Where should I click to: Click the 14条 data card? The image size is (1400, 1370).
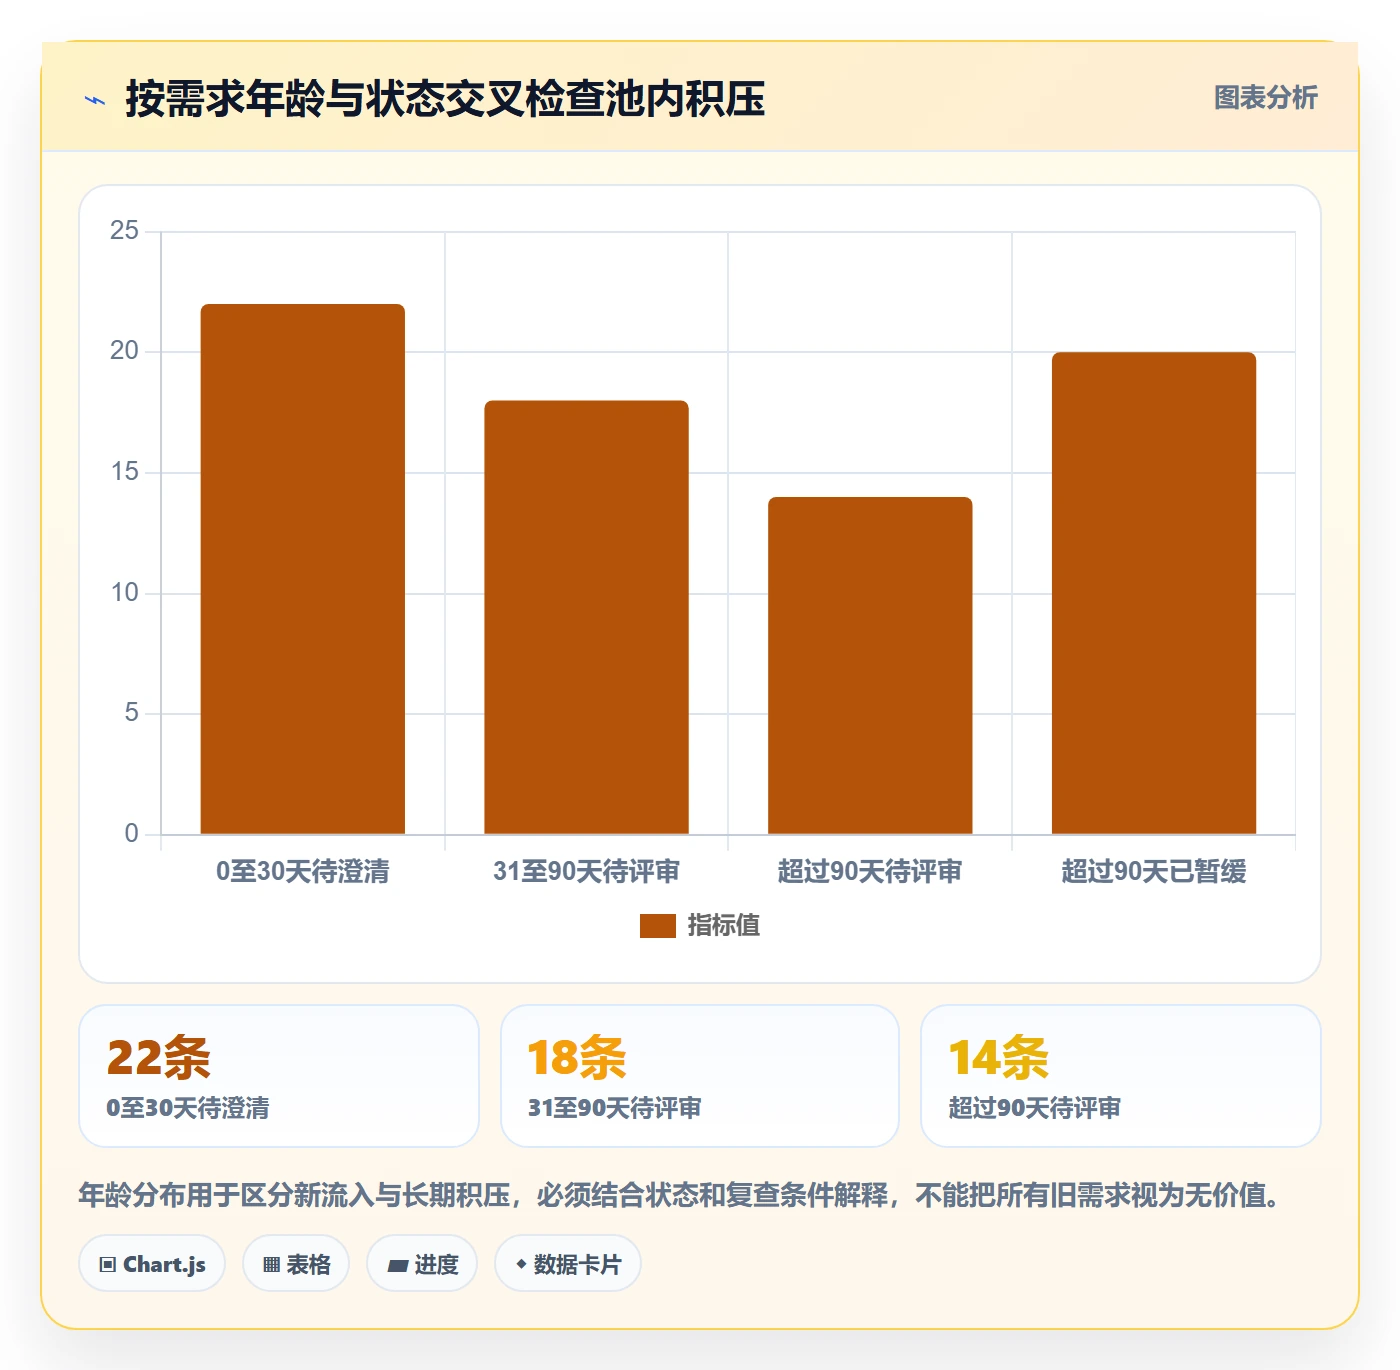[1121, 1076]
